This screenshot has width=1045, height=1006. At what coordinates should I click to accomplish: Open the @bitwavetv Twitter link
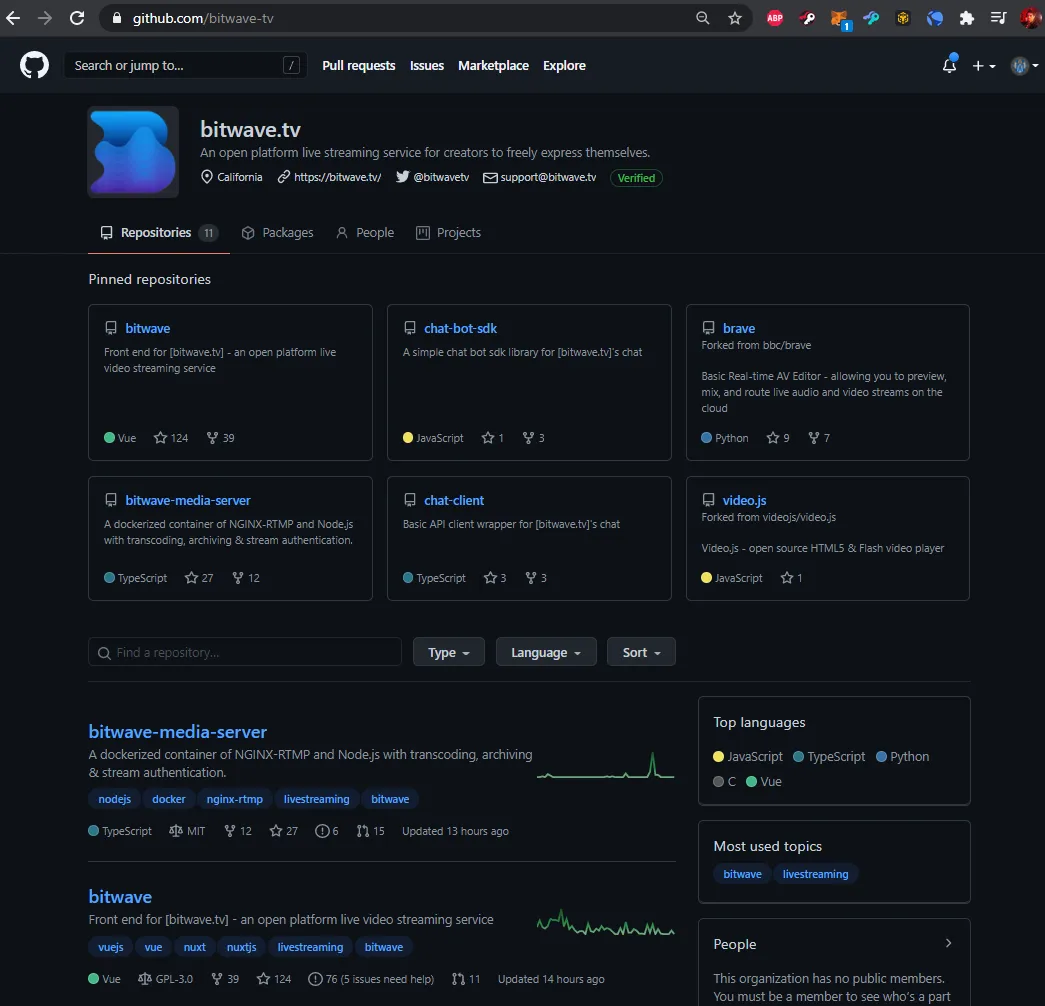[441, 177]
